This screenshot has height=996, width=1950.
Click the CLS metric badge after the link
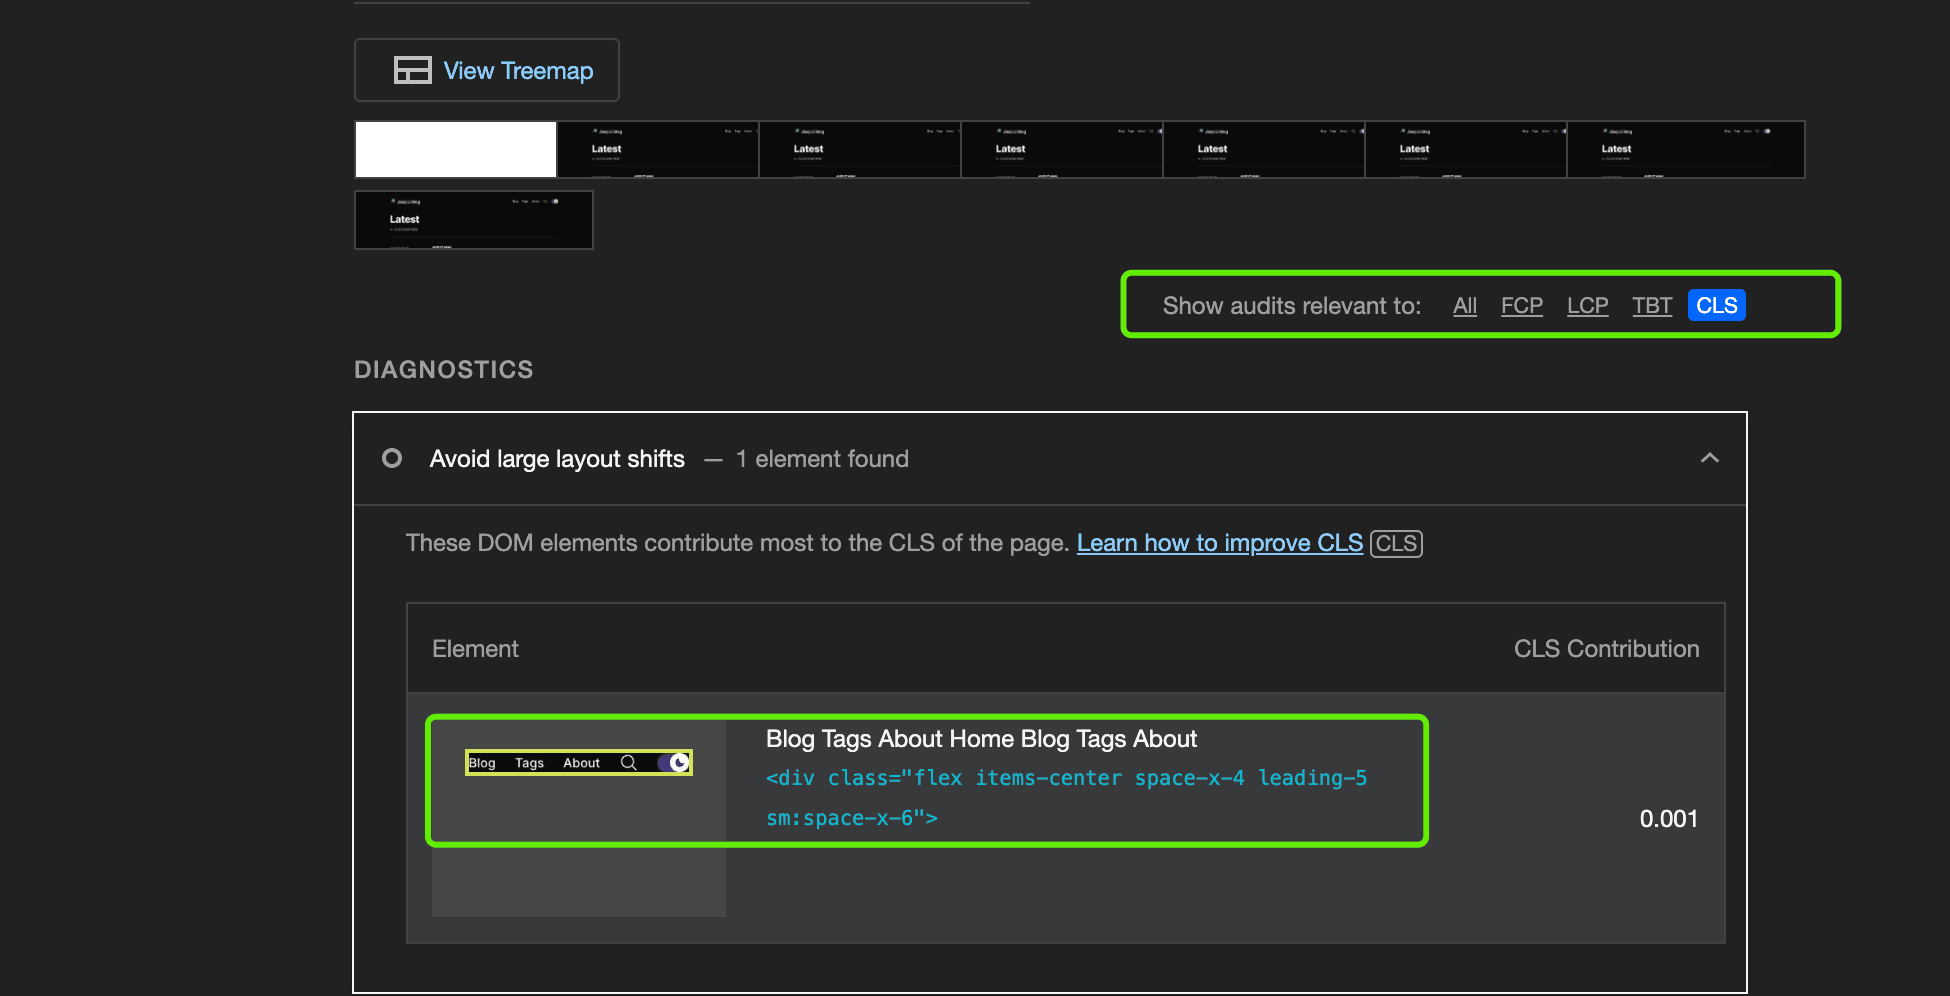coord(1396,543)
